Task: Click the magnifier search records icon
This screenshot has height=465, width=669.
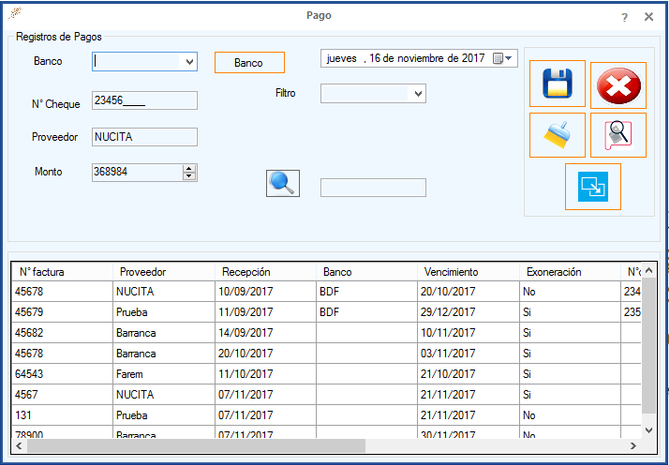Action: pos(618,135)
